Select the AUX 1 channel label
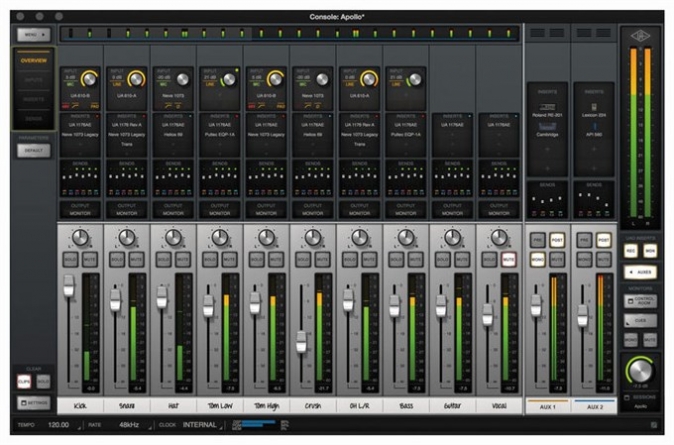 (x=547, y=406)
